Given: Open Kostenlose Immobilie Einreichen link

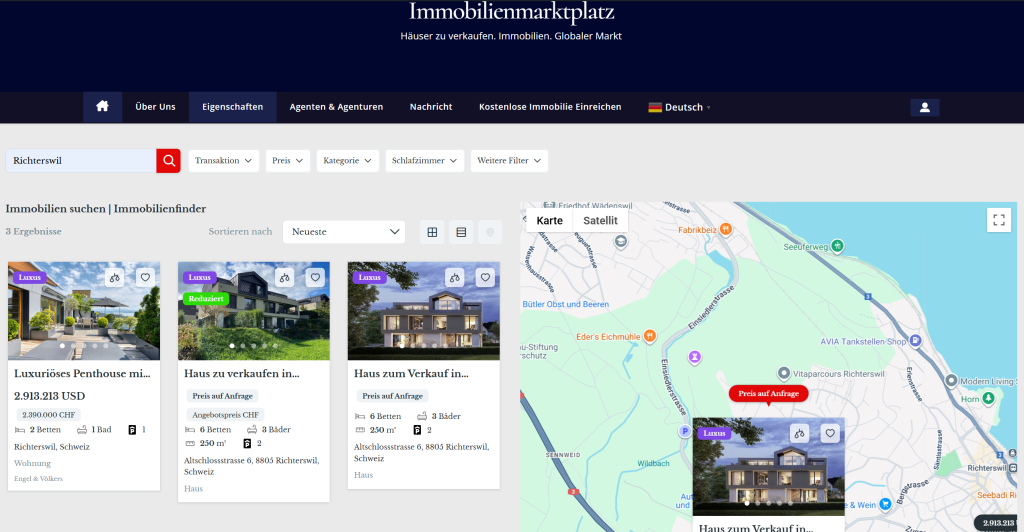Looking at the screenshot, I should point(550,107).
